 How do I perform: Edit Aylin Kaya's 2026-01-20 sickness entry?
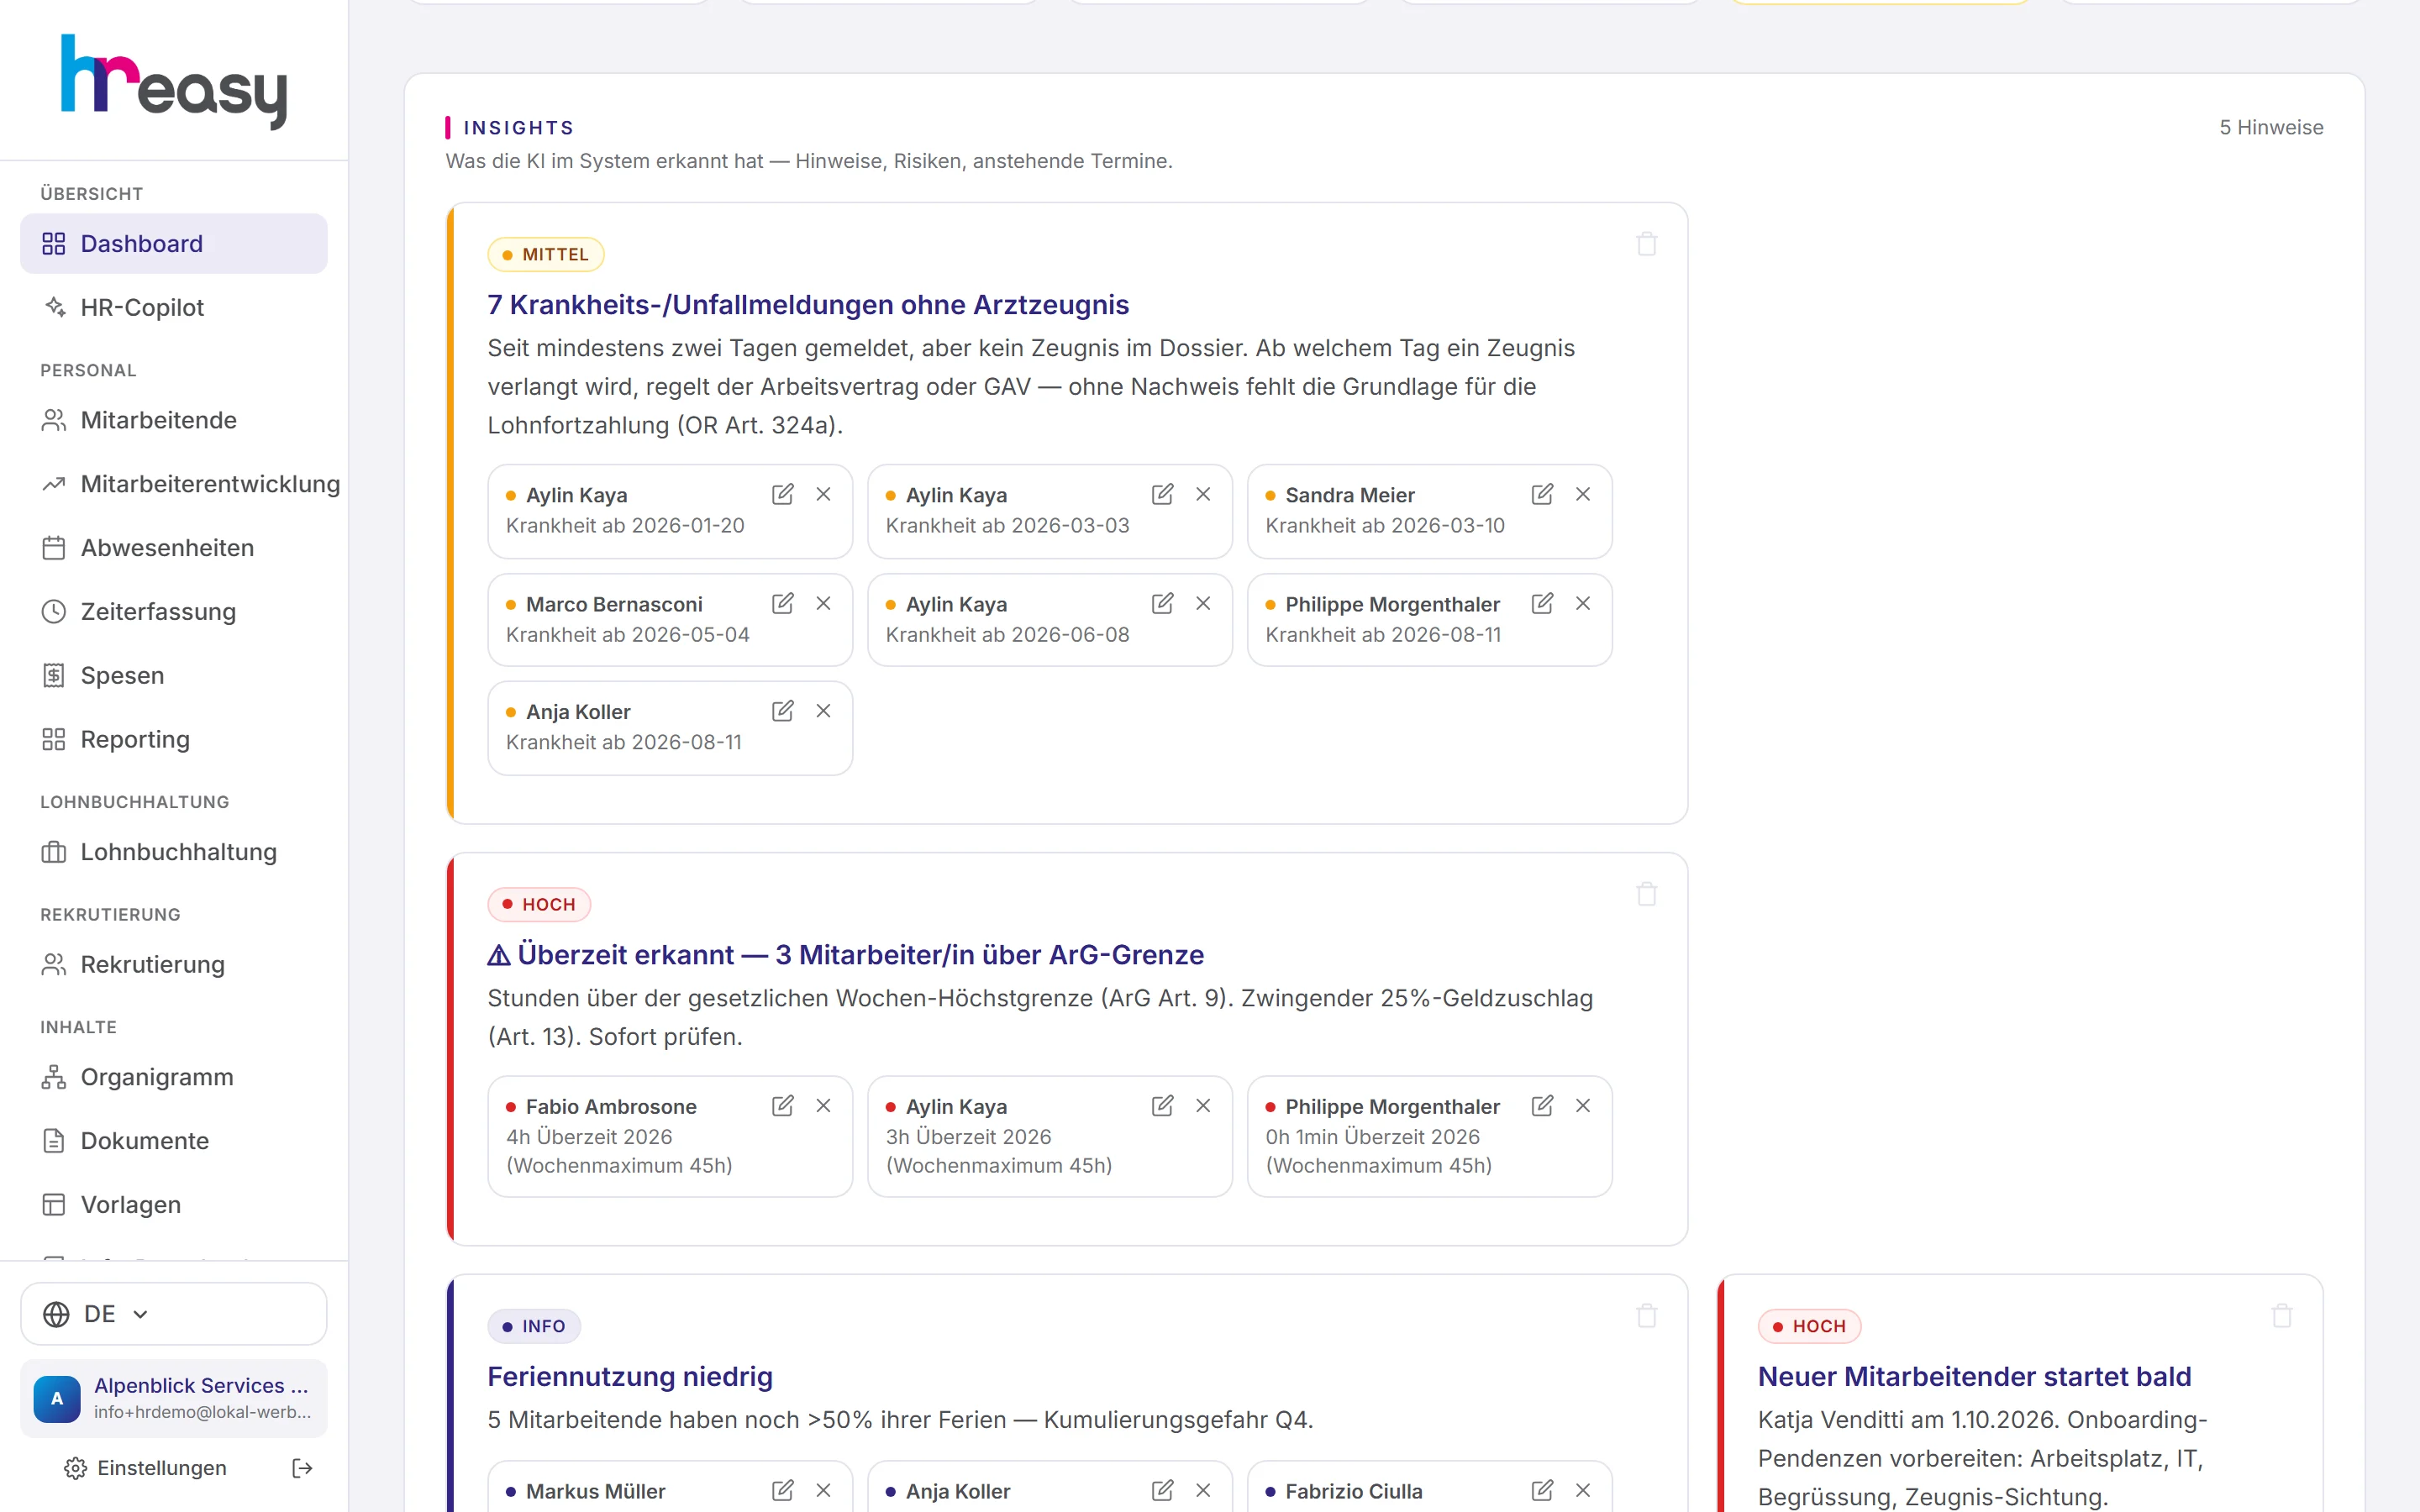(783, 494)
